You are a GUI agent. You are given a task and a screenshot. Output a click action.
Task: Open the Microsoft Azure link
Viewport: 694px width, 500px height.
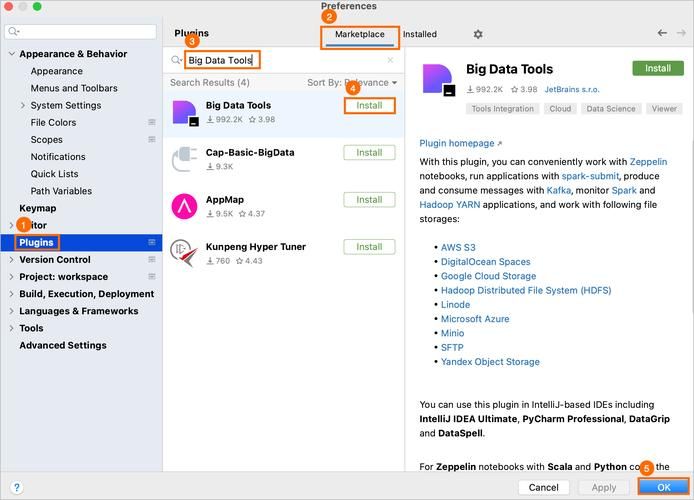475,319
